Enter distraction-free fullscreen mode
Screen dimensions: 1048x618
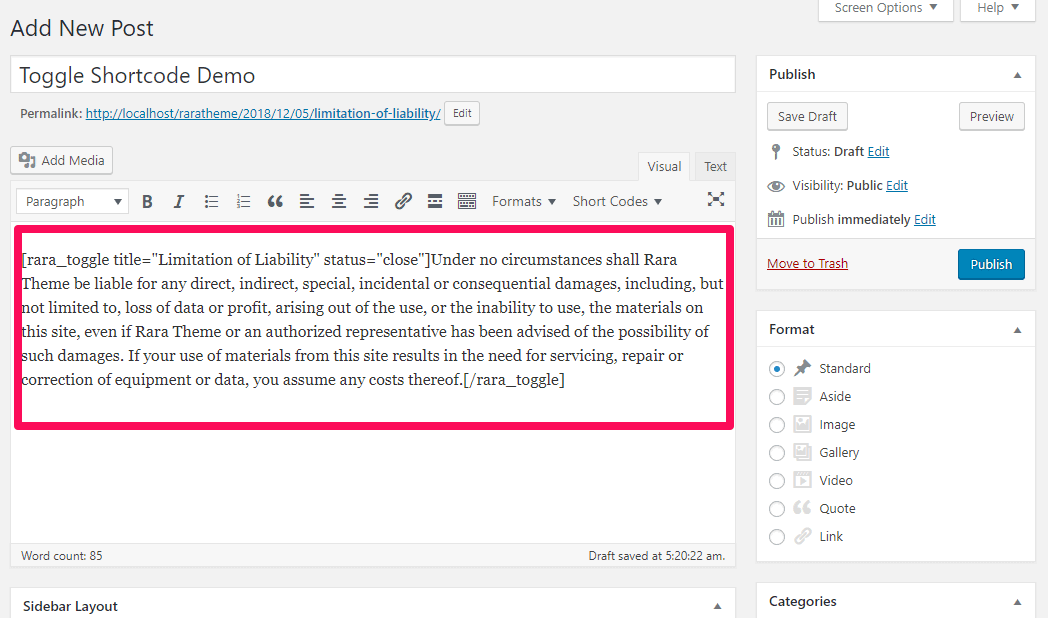coord(716,200)
